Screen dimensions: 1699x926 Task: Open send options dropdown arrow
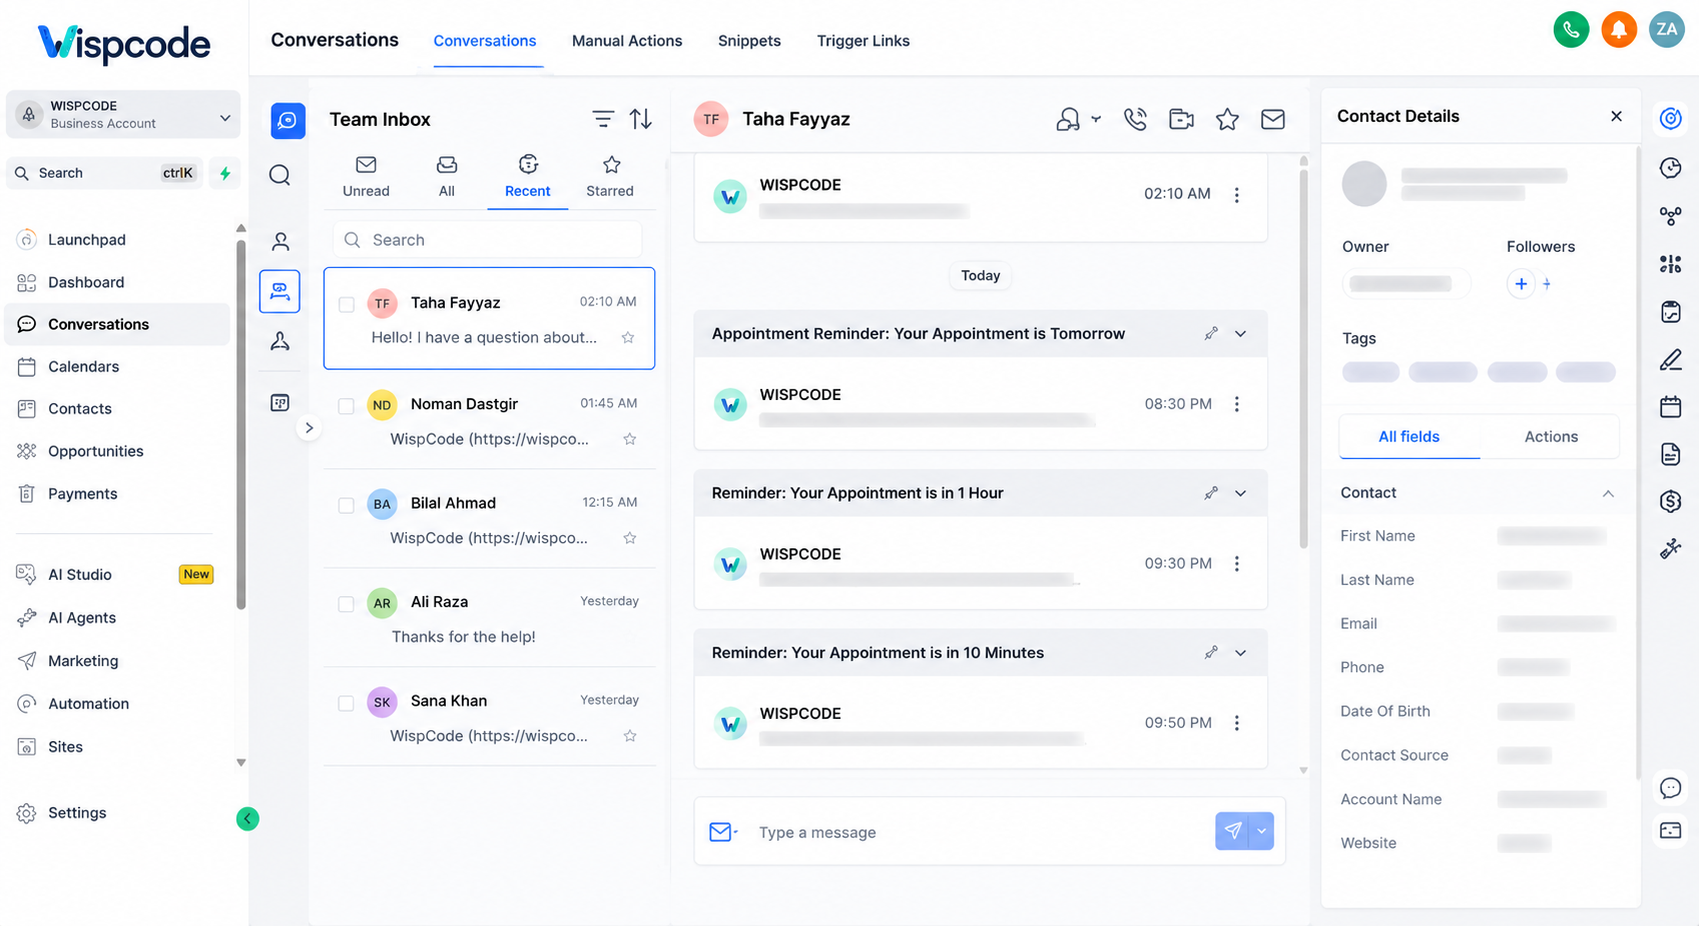pyautogui.click(x=1262, y=831)
